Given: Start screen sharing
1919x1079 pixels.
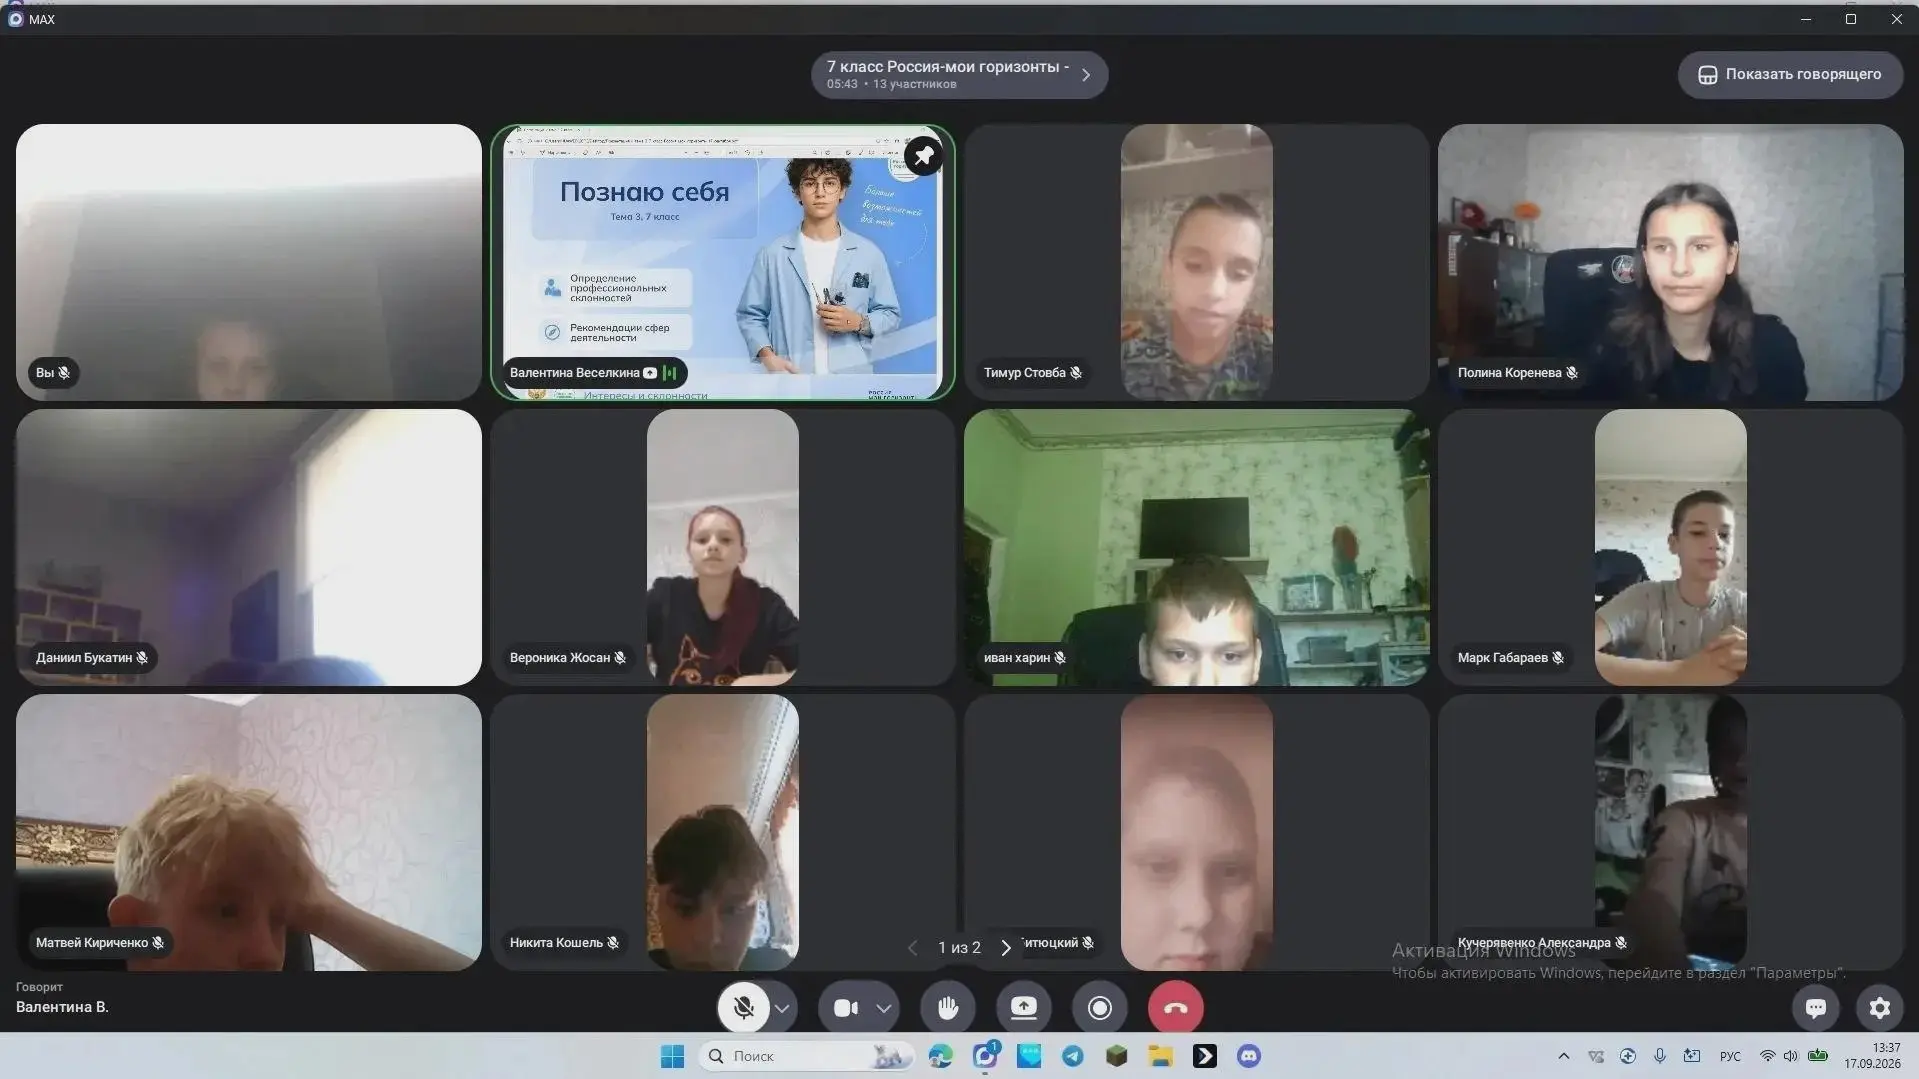Looking at the screenshot, I should 1024,1007.
